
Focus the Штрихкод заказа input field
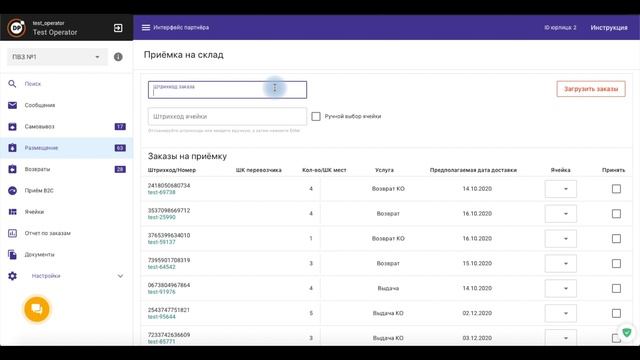coord(227,90)
